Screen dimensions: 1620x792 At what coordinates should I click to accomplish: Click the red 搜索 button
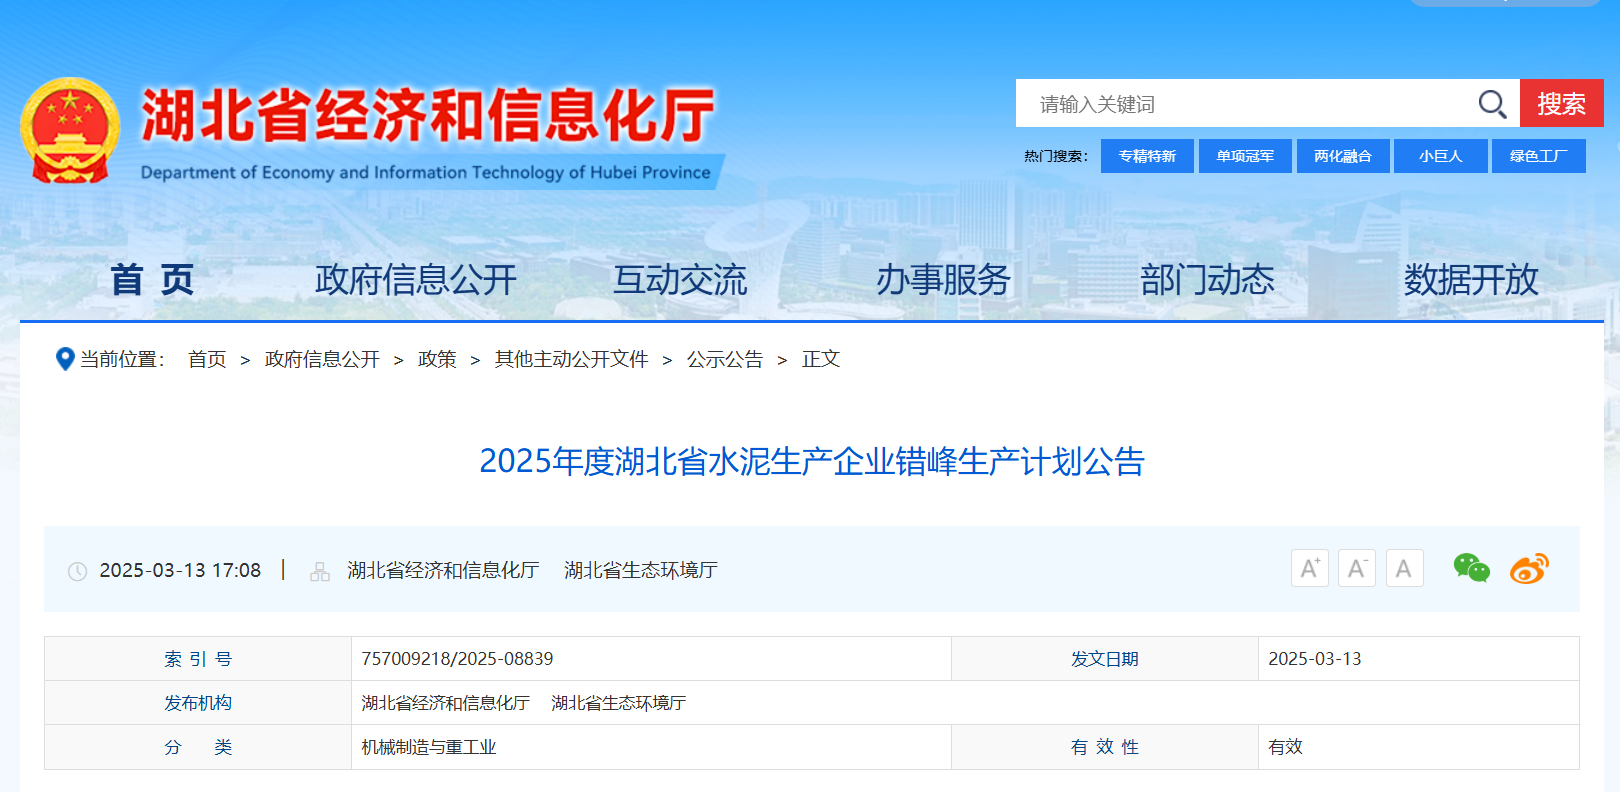(1561, 104)
